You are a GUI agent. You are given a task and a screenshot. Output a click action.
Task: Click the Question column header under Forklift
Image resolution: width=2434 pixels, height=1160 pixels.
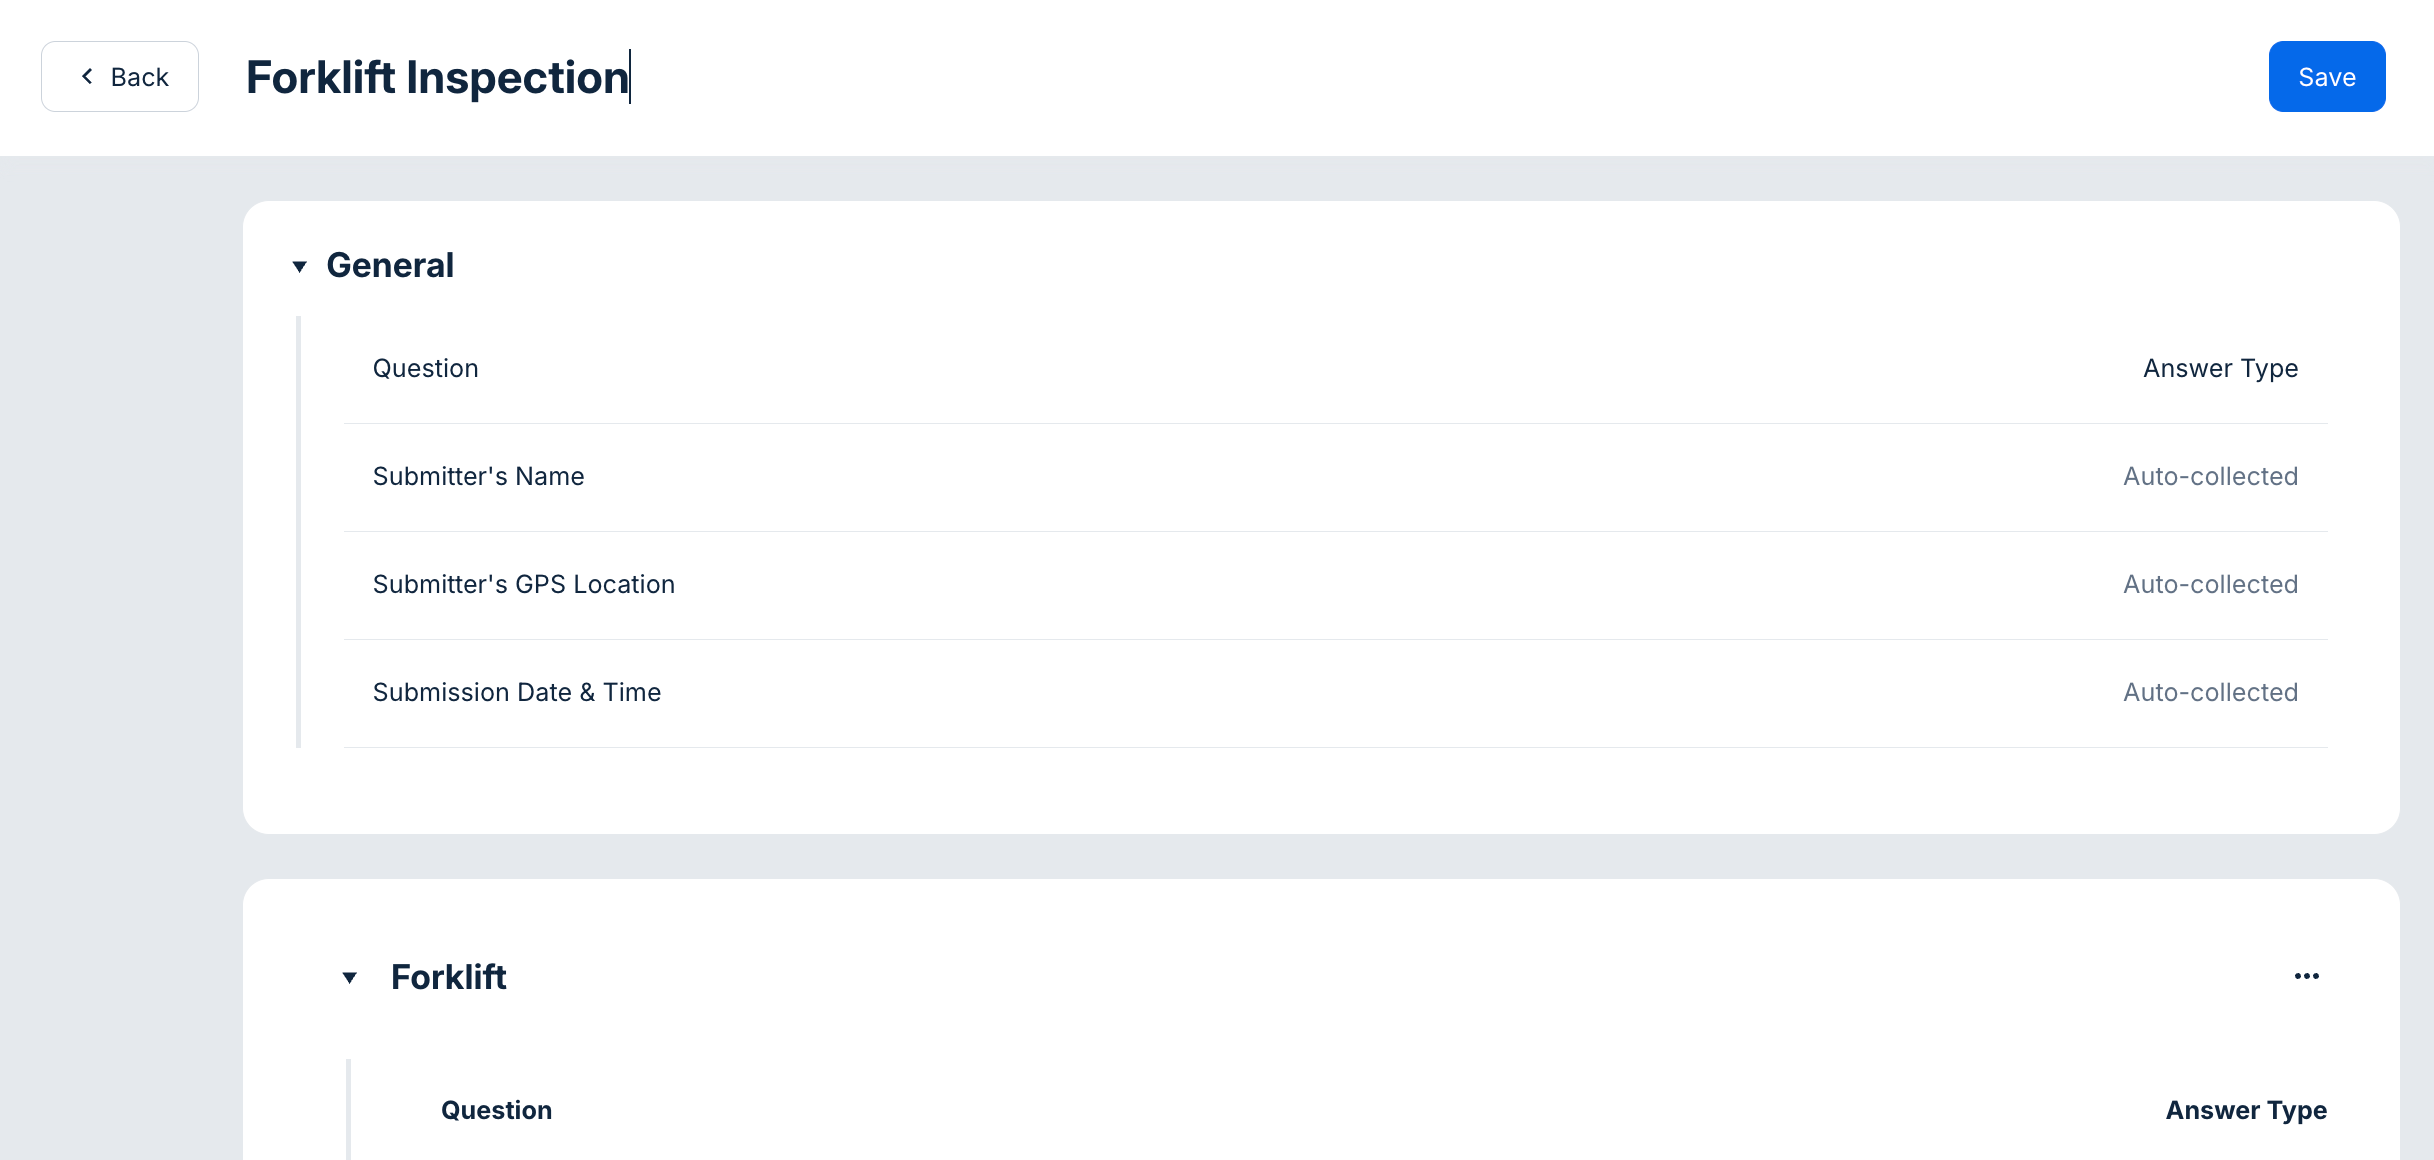496,1110
